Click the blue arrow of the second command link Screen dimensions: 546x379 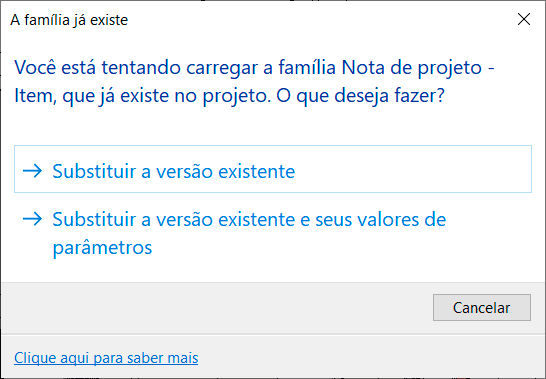(x=32, y=219)
